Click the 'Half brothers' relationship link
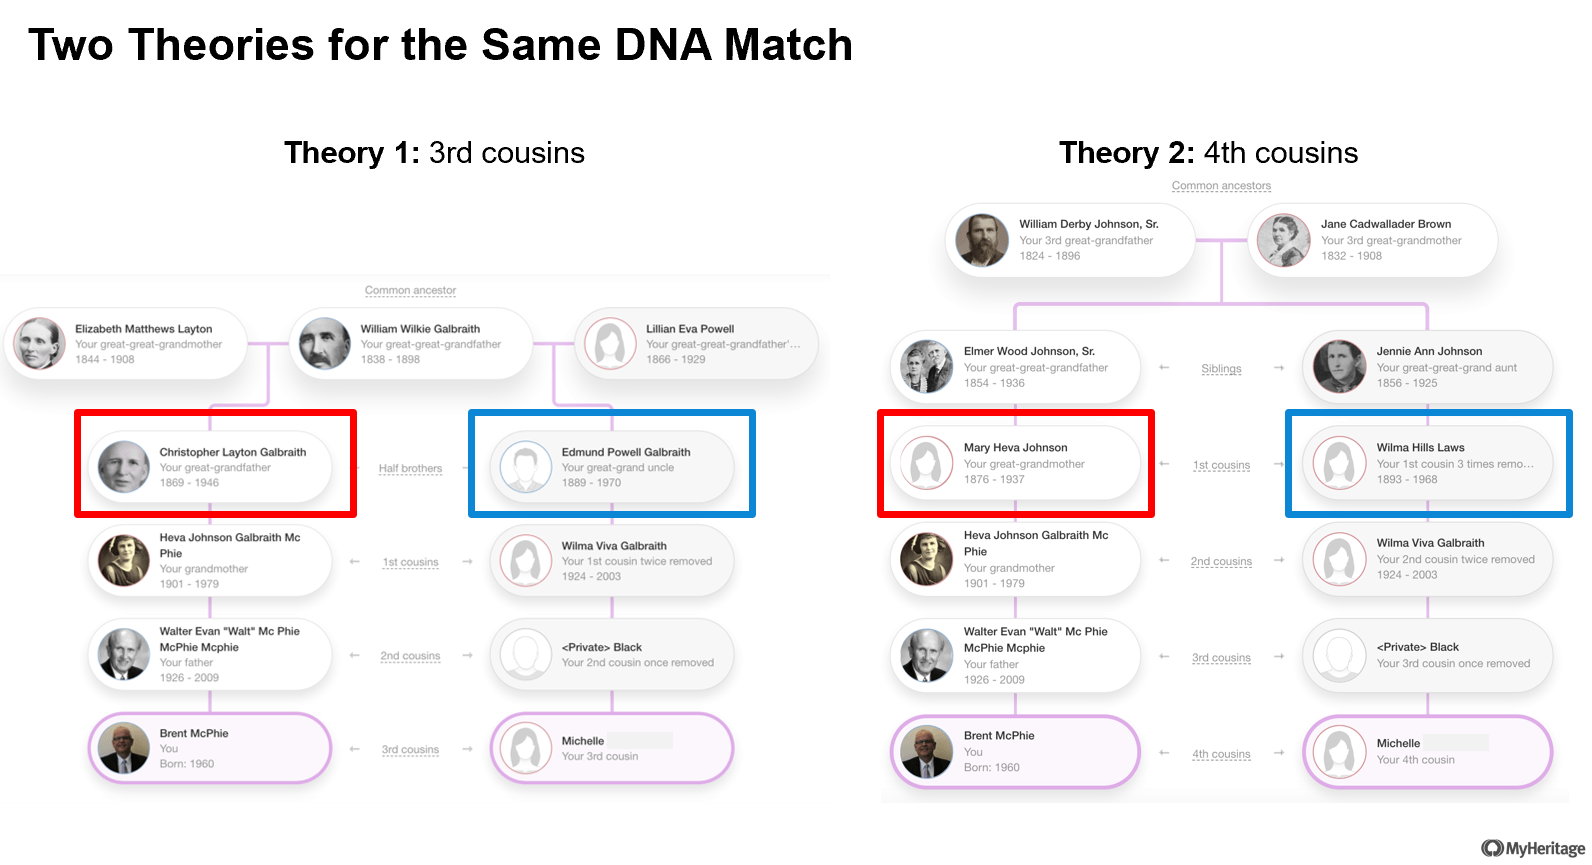 point(410,468)
